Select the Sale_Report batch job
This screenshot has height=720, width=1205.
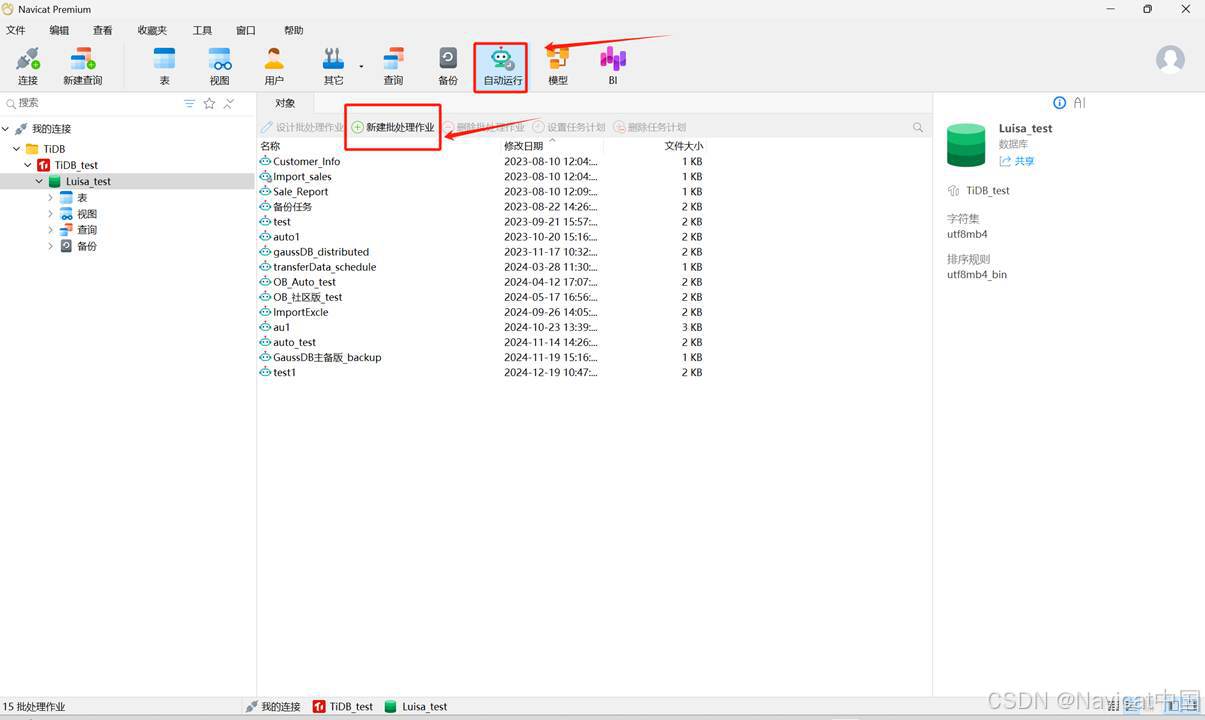[x=301, y=191]
